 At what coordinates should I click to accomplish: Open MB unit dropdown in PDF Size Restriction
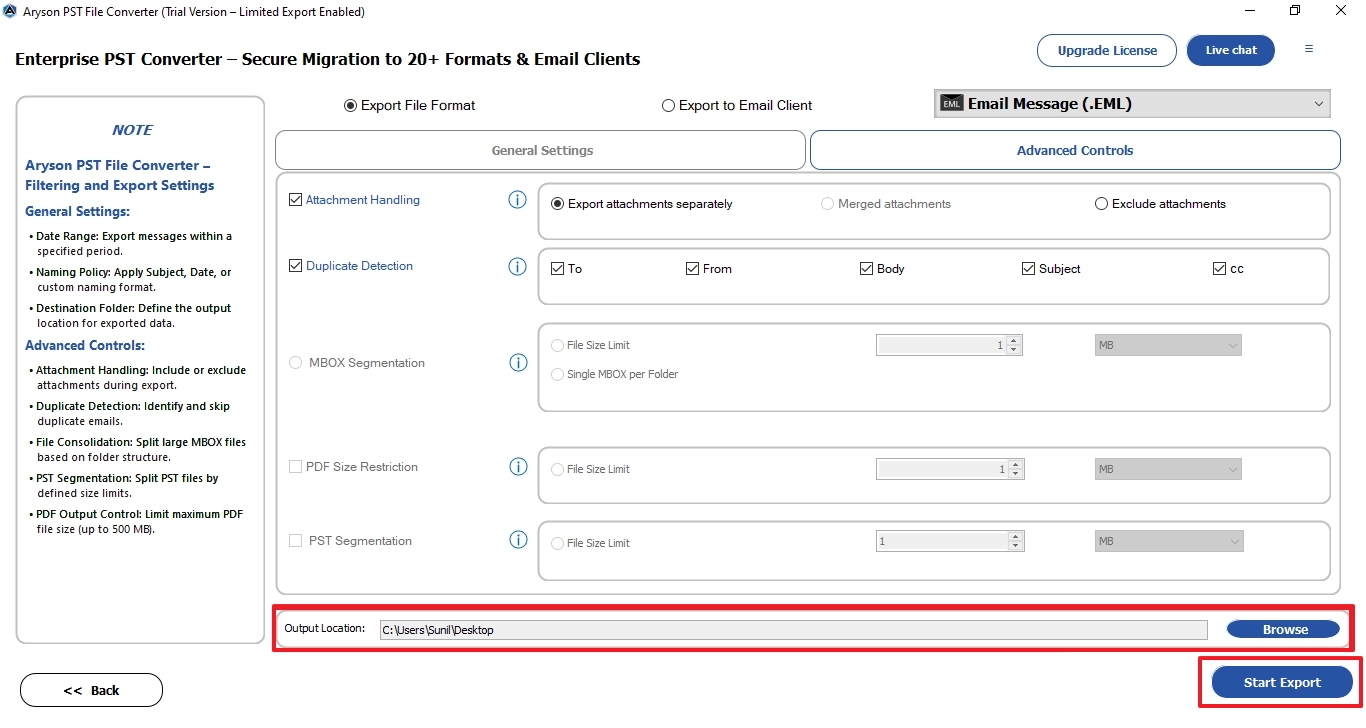coord(1167,469)
